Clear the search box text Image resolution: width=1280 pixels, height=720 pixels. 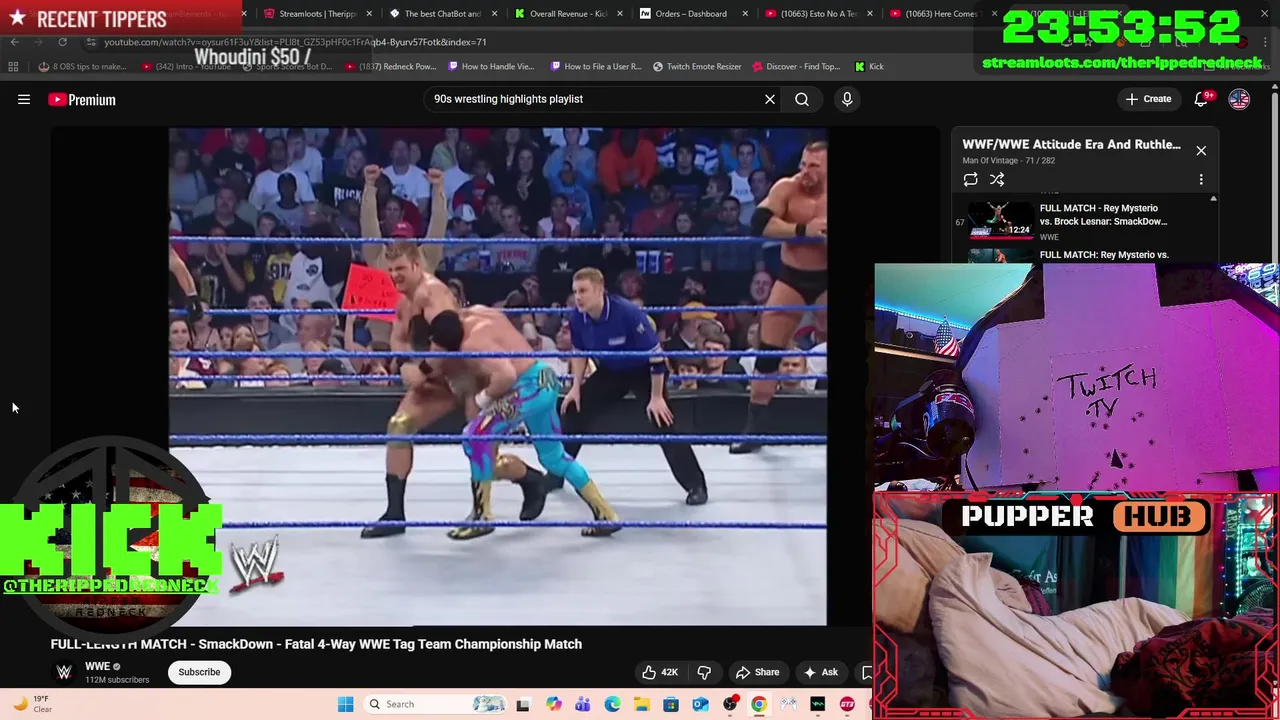tap(770, 99)
